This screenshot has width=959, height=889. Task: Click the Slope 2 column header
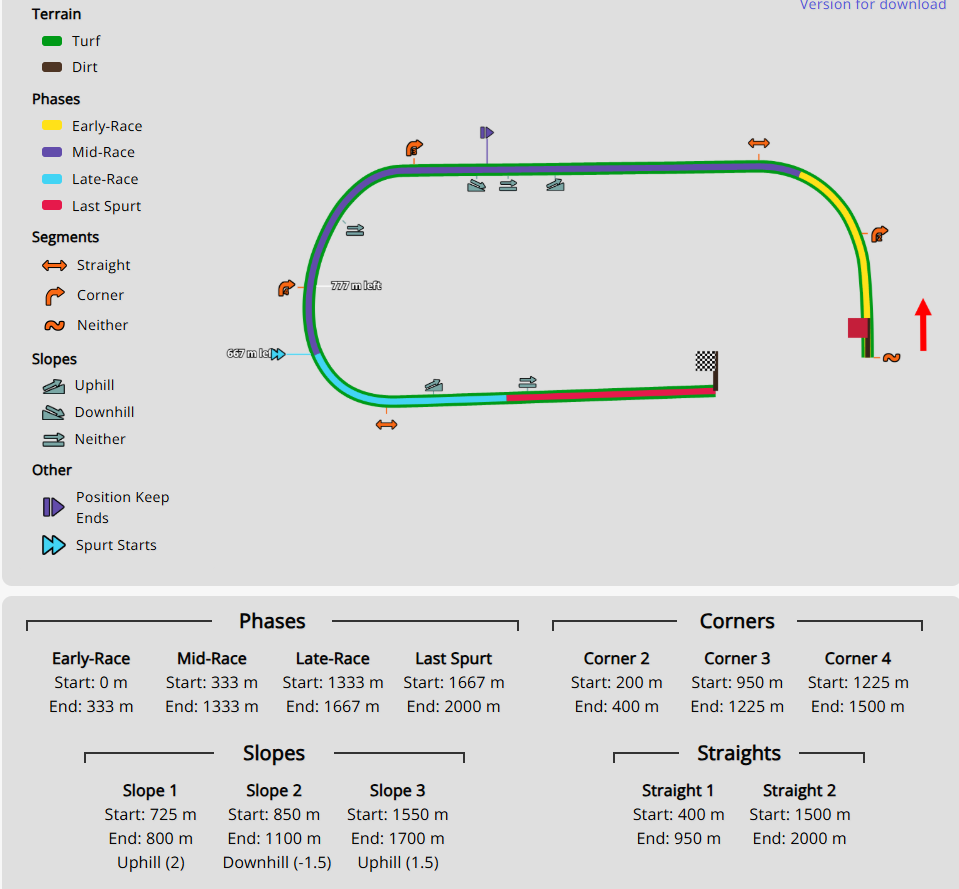(274, 791)
